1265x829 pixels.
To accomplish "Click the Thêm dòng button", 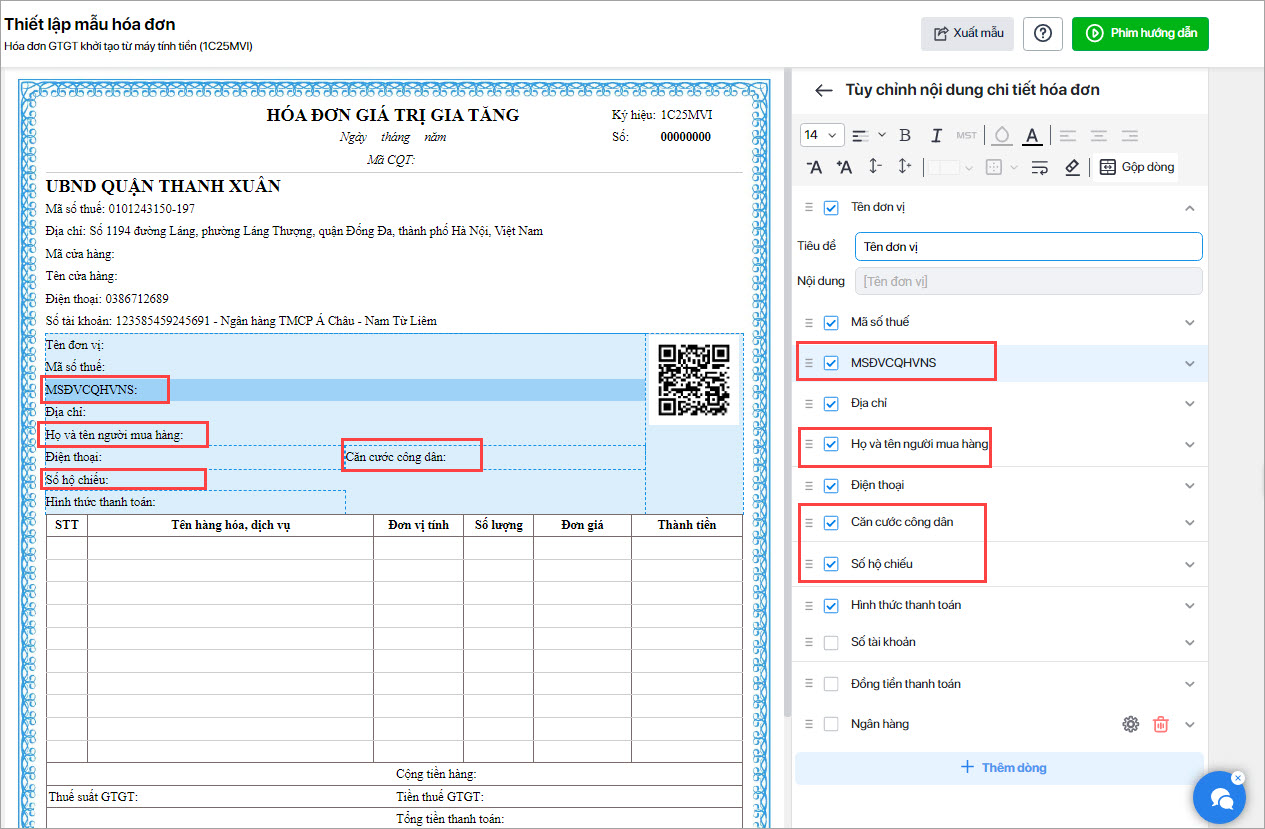I will click(999, 768).
